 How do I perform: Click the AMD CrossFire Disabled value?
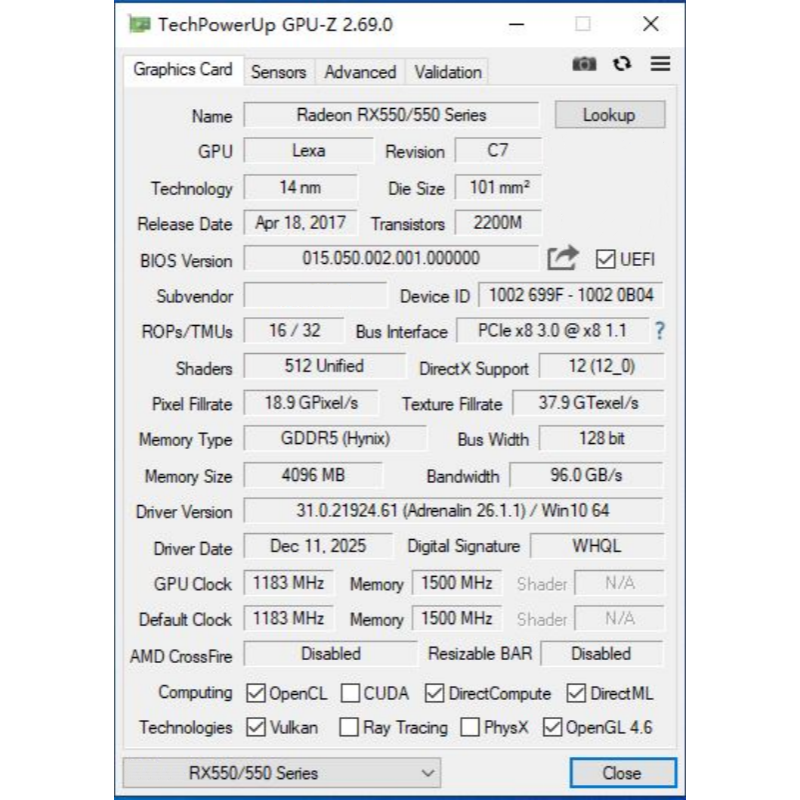click(x=331, y=654)
